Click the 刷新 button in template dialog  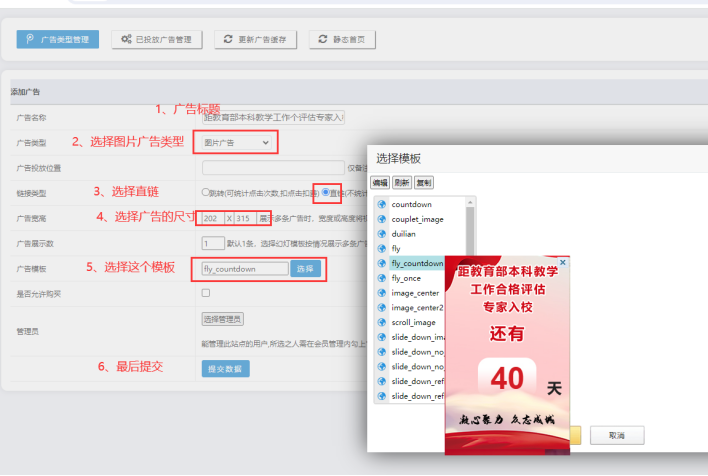[x=402, y=183]
